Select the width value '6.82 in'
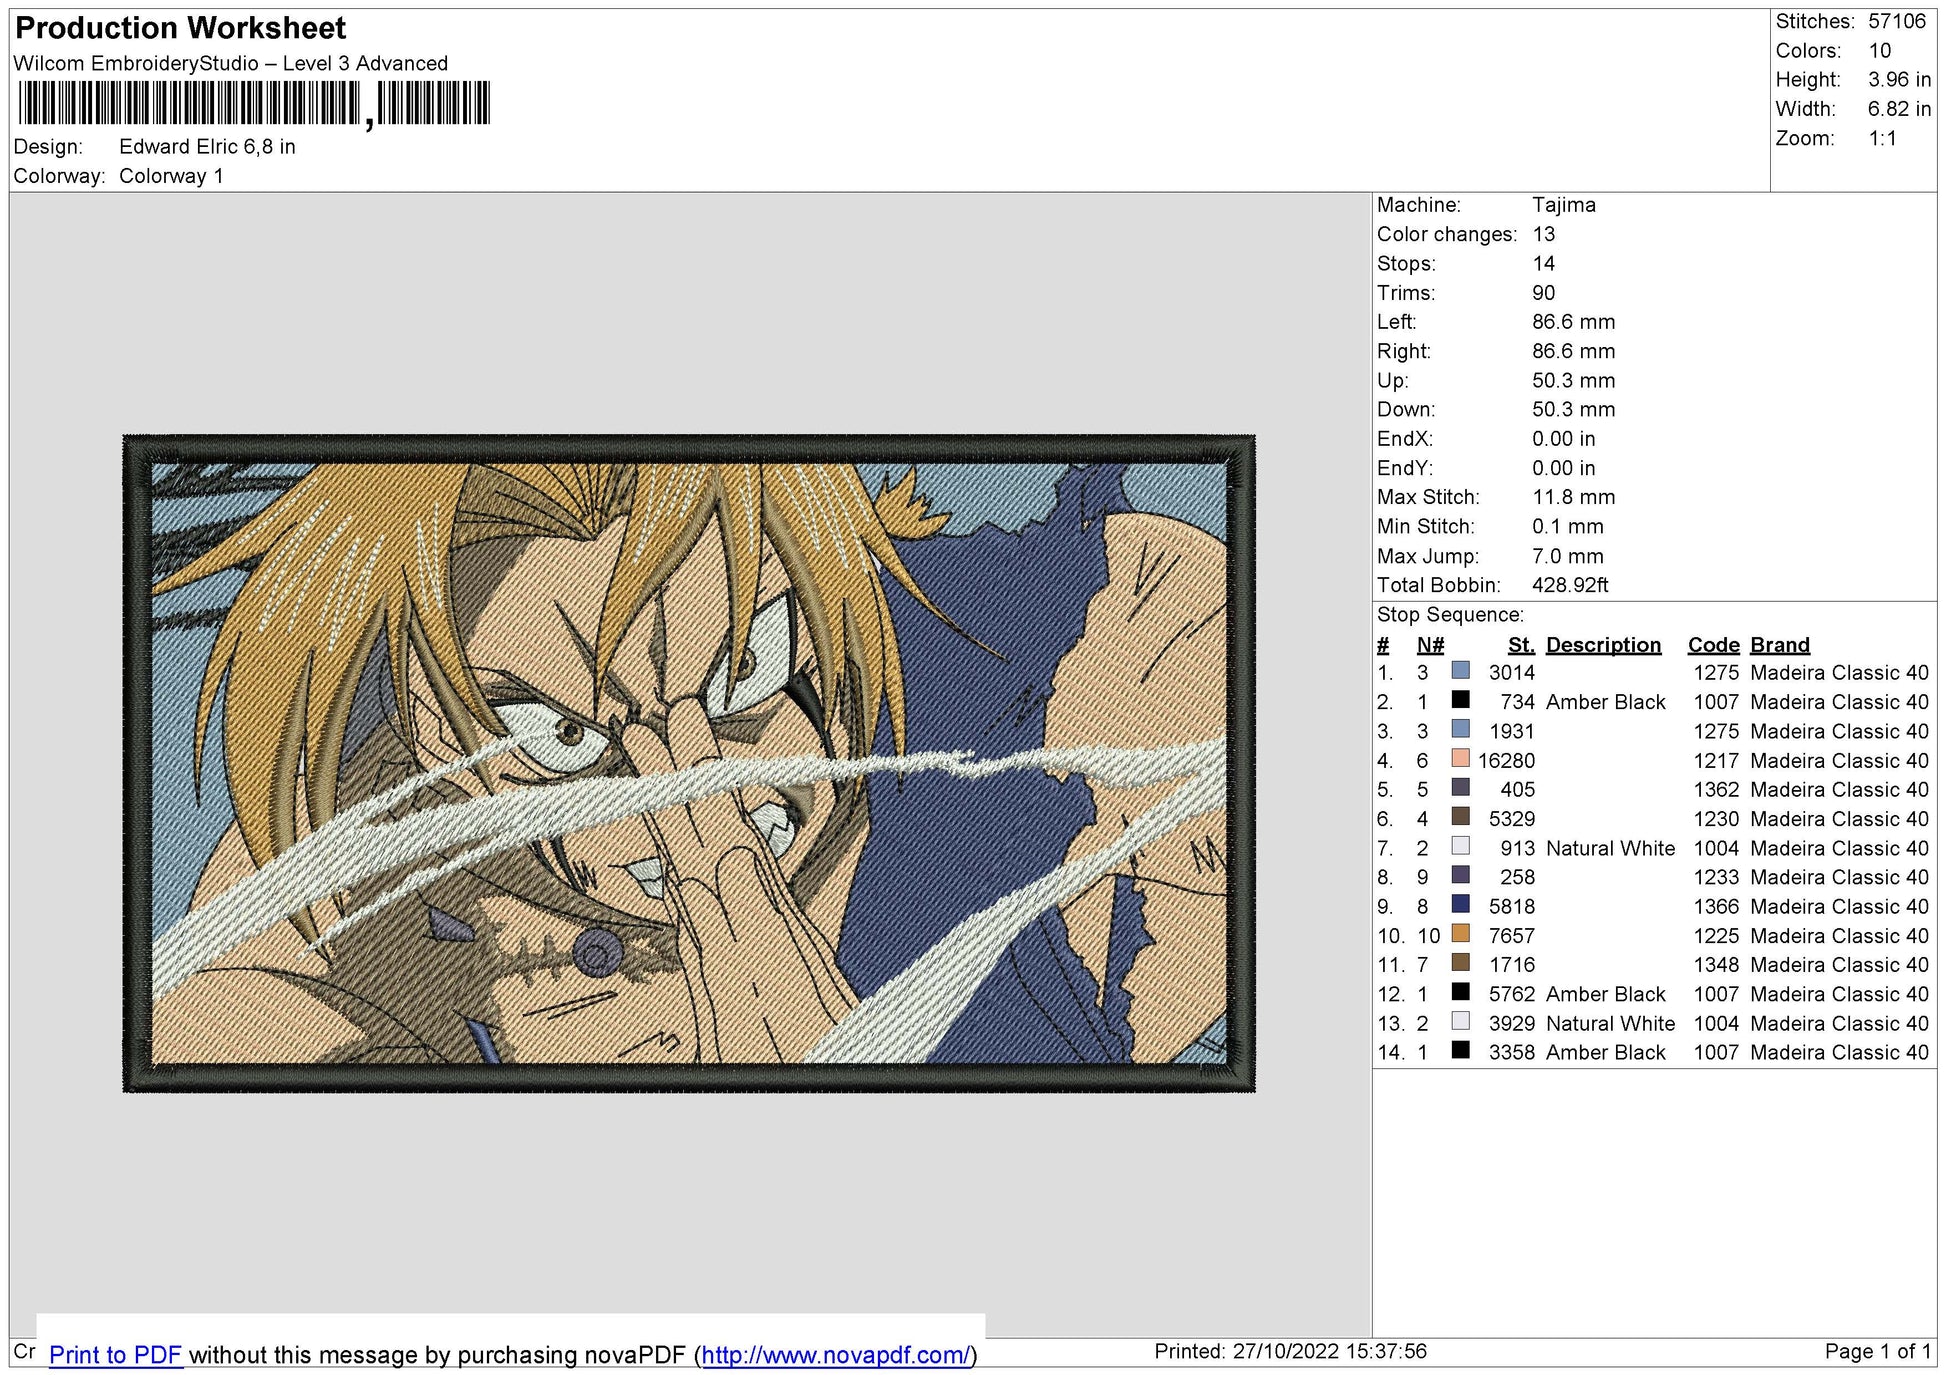 click(x=1900, y=109)
